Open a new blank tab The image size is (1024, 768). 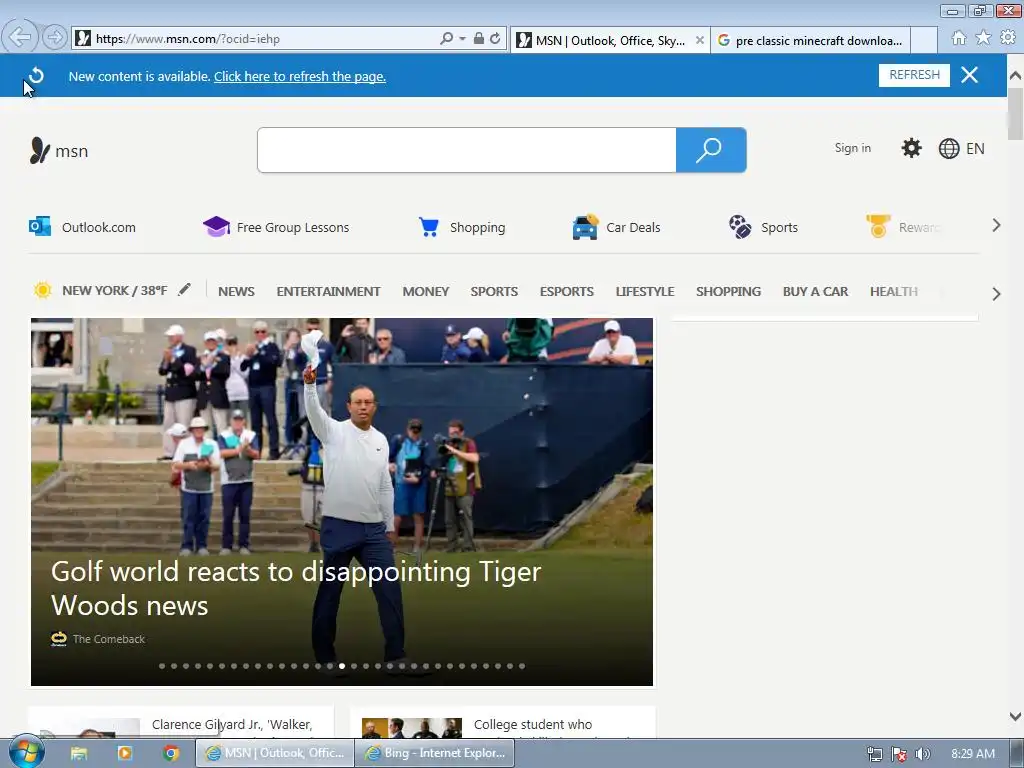[923, 40]
